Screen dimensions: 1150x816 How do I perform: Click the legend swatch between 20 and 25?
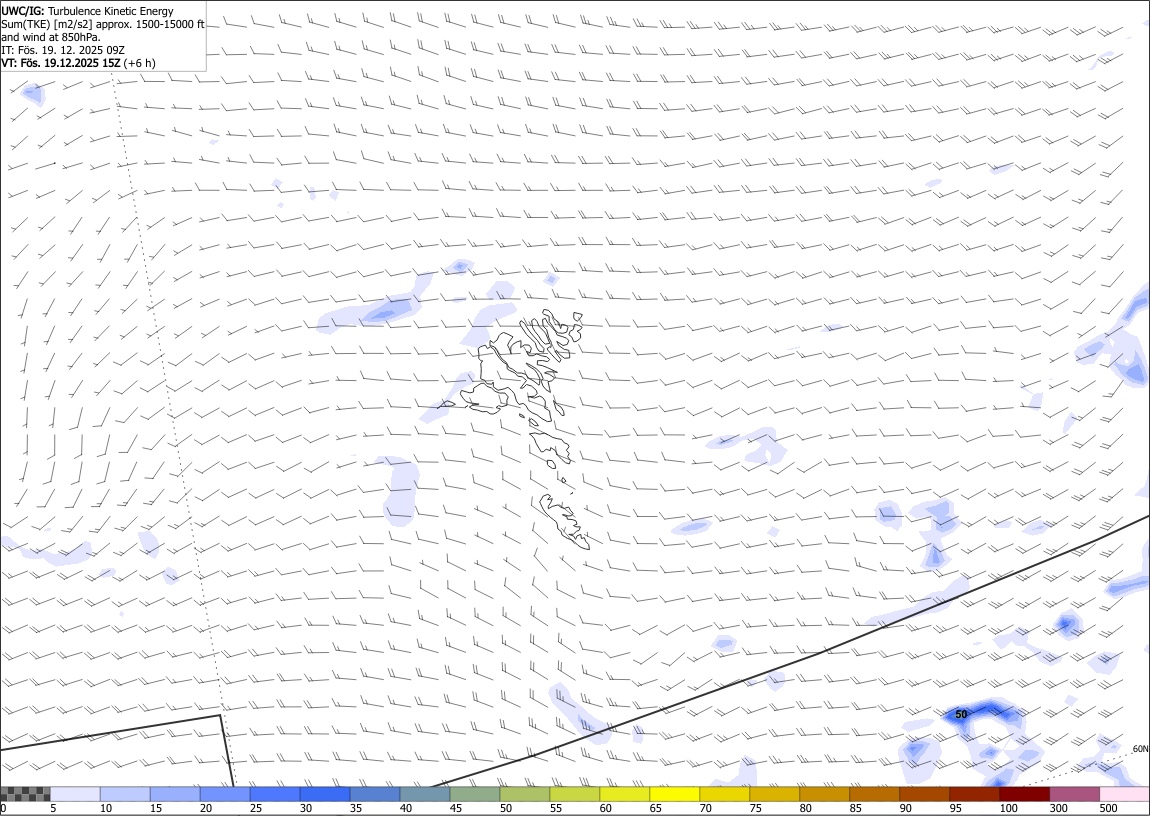pyautogui.click(x=225, y=794)
